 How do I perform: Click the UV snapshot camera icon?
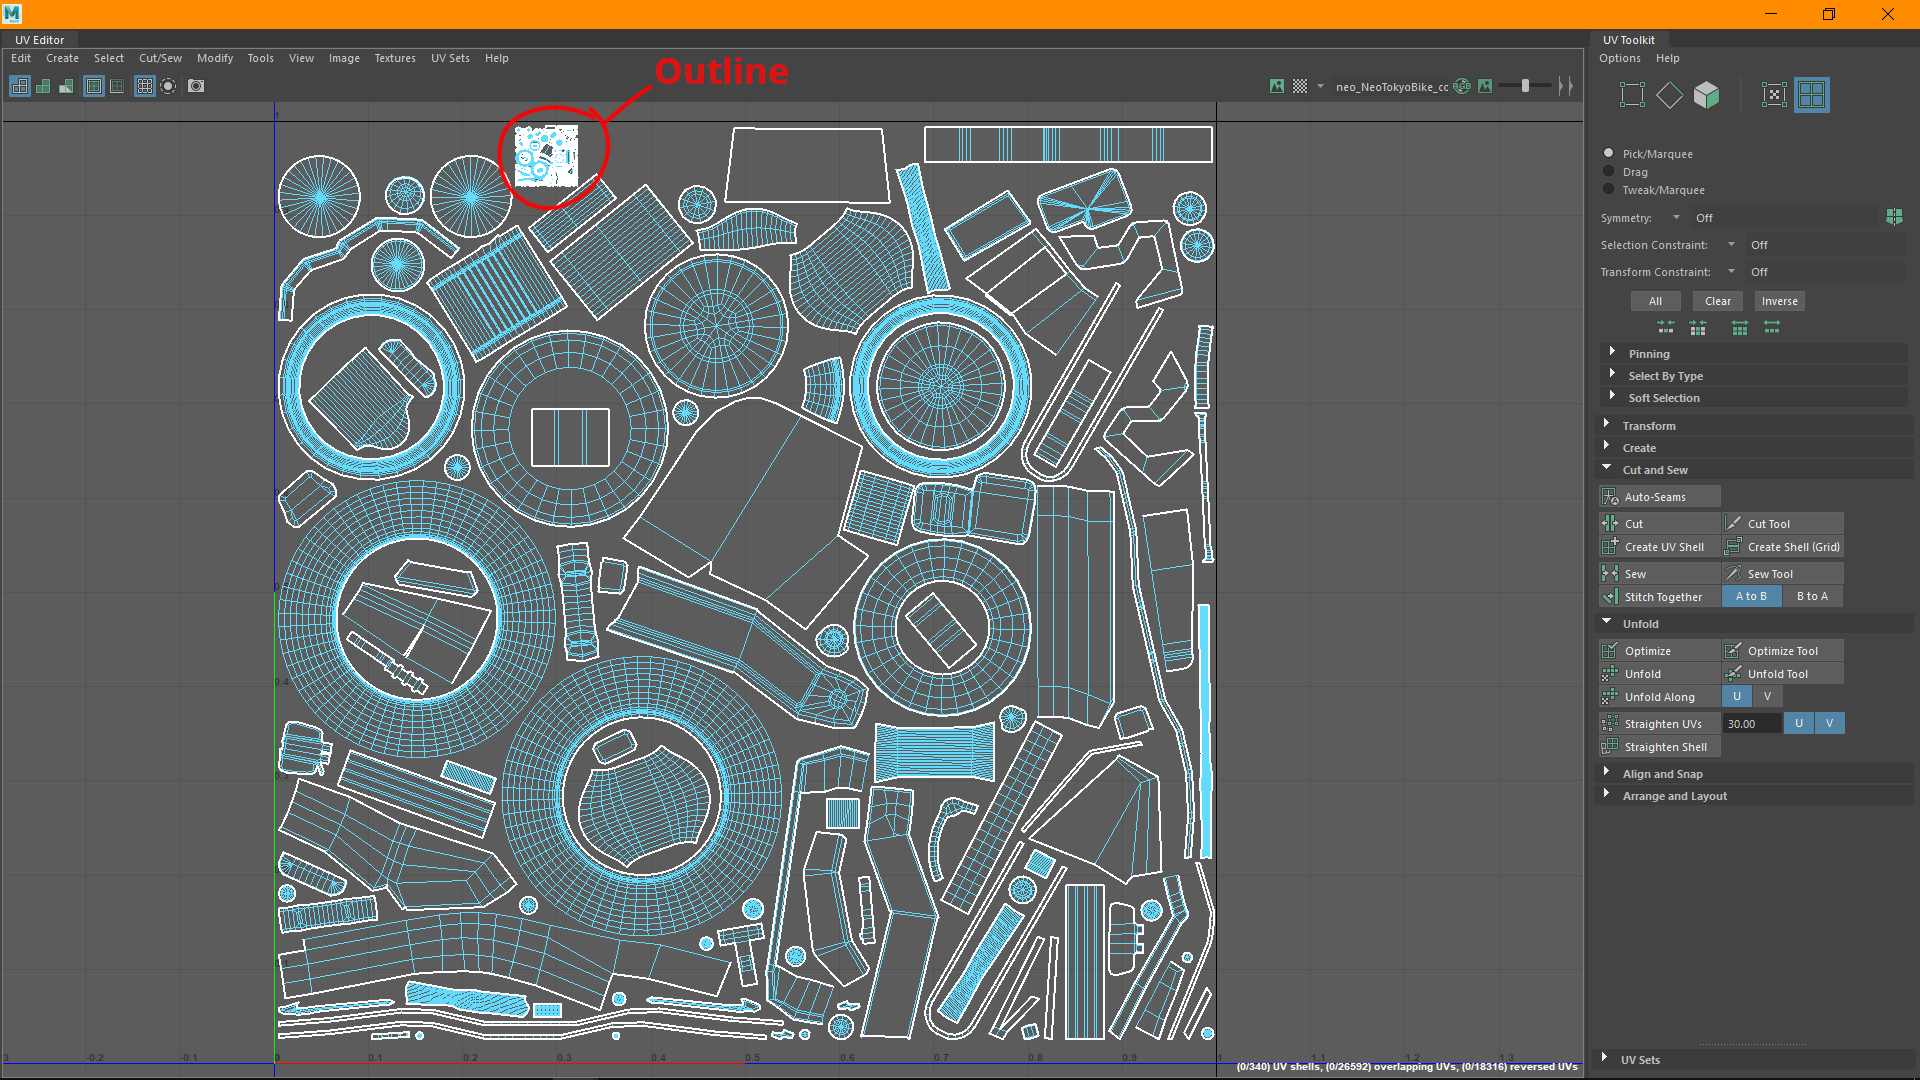click(196, 86)
